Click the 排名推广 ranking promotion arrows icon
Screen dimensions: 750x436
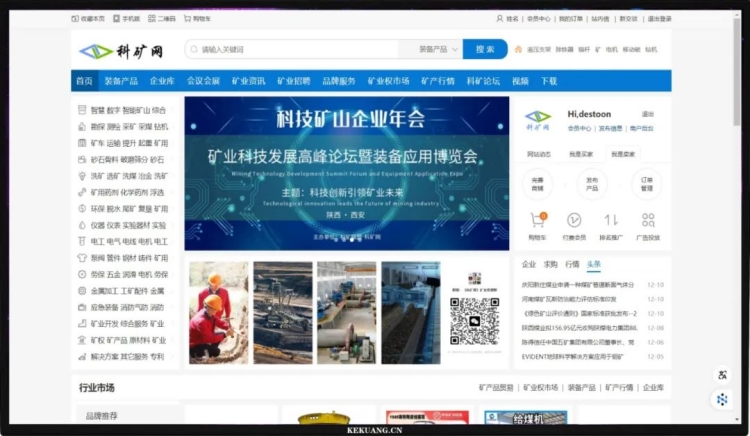click(611, 220)
